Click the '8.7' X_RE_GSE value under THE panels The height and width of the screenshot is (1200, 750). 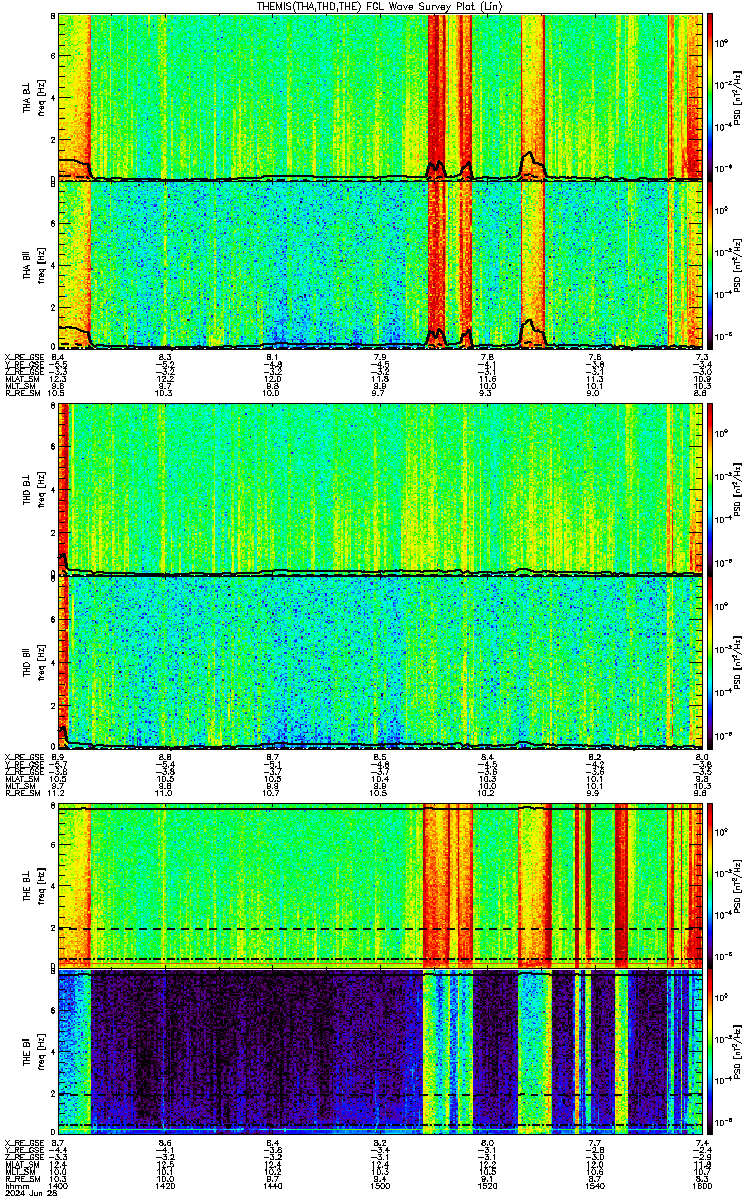[58, 1142]
